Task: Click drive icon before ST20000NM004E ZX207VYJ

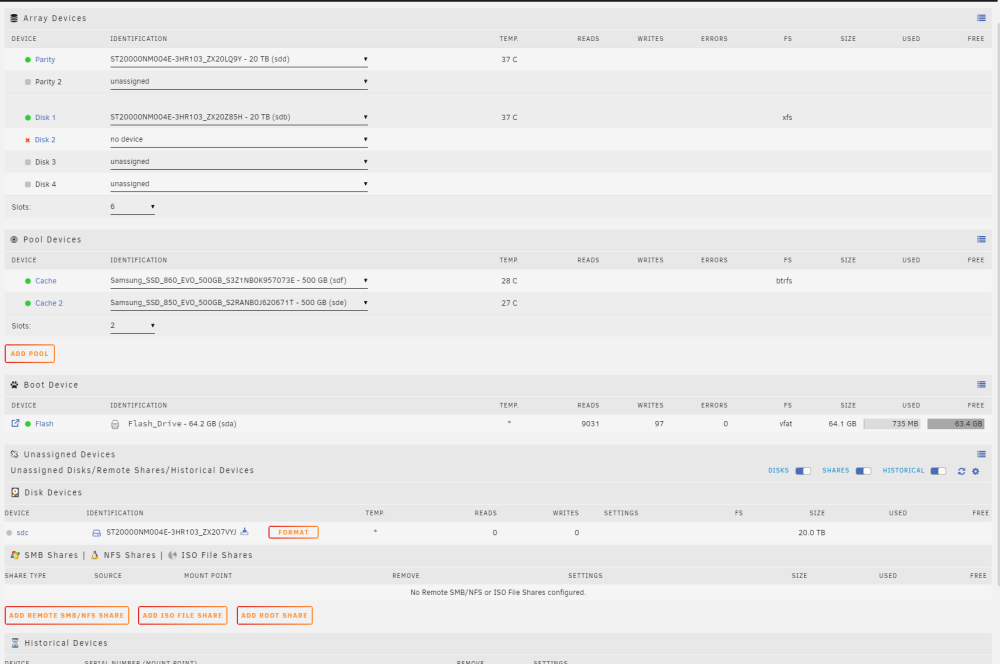Action: pos(96,533)
